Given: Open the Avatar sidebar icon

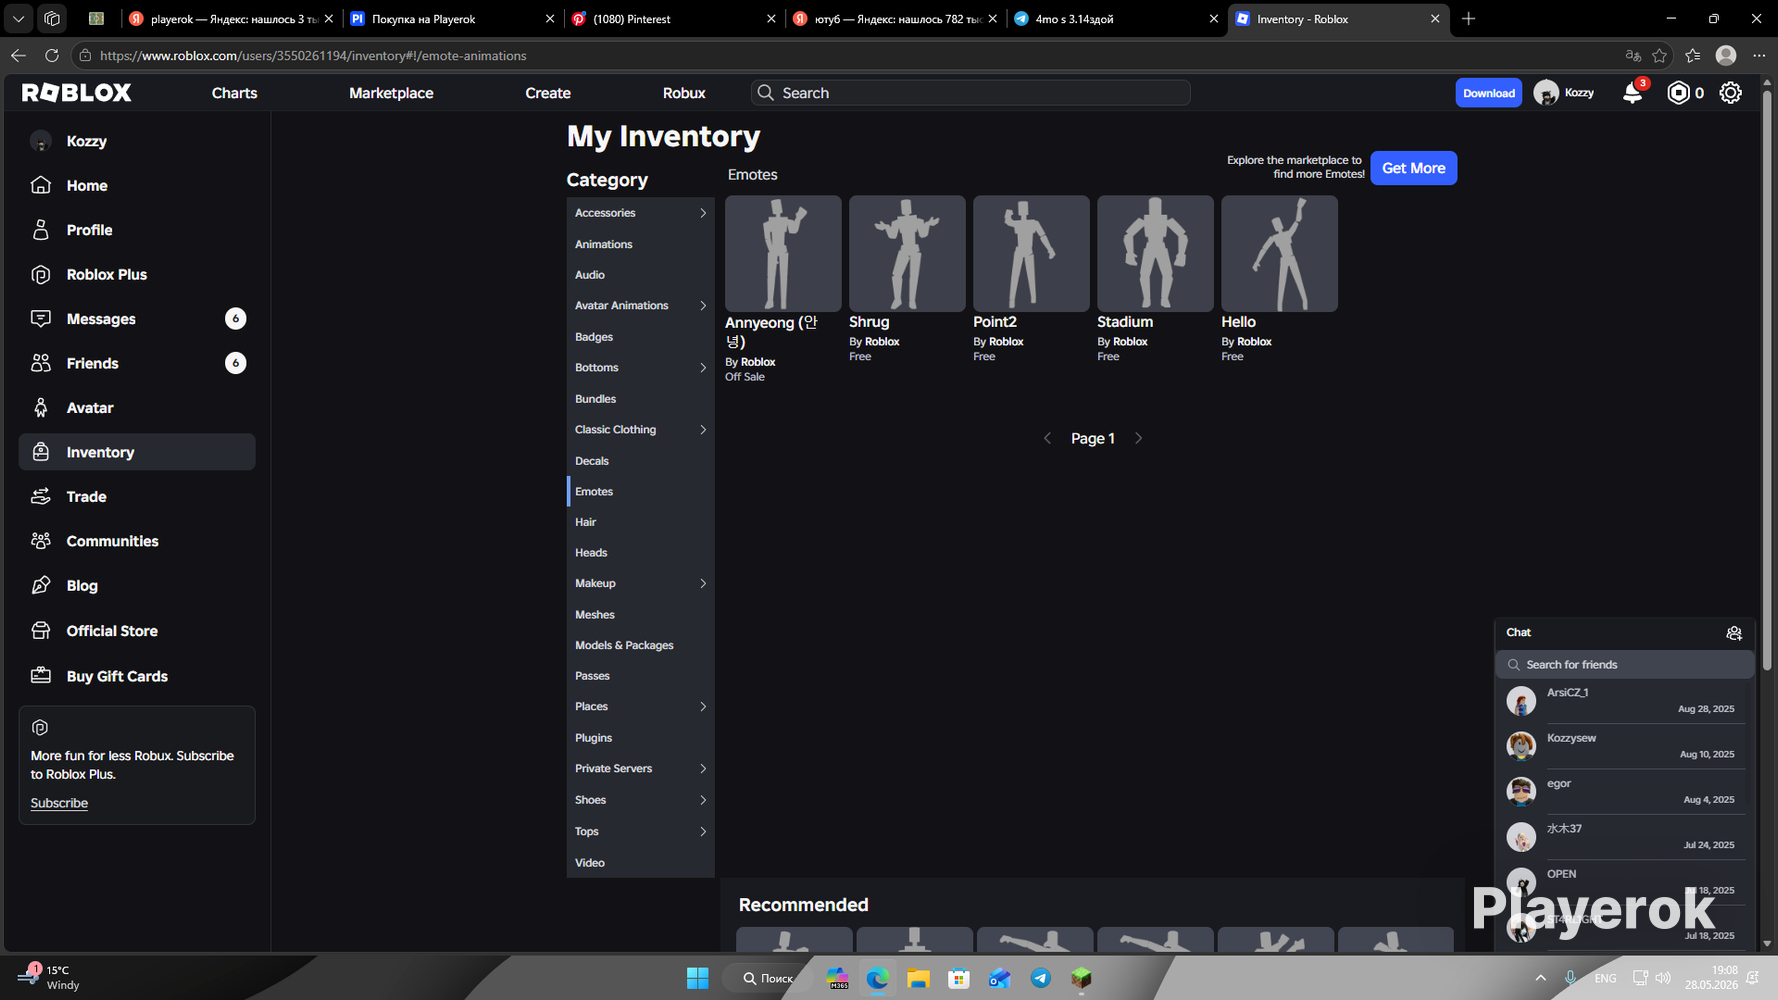Looking at the screenshot, I should click(41, 408).
